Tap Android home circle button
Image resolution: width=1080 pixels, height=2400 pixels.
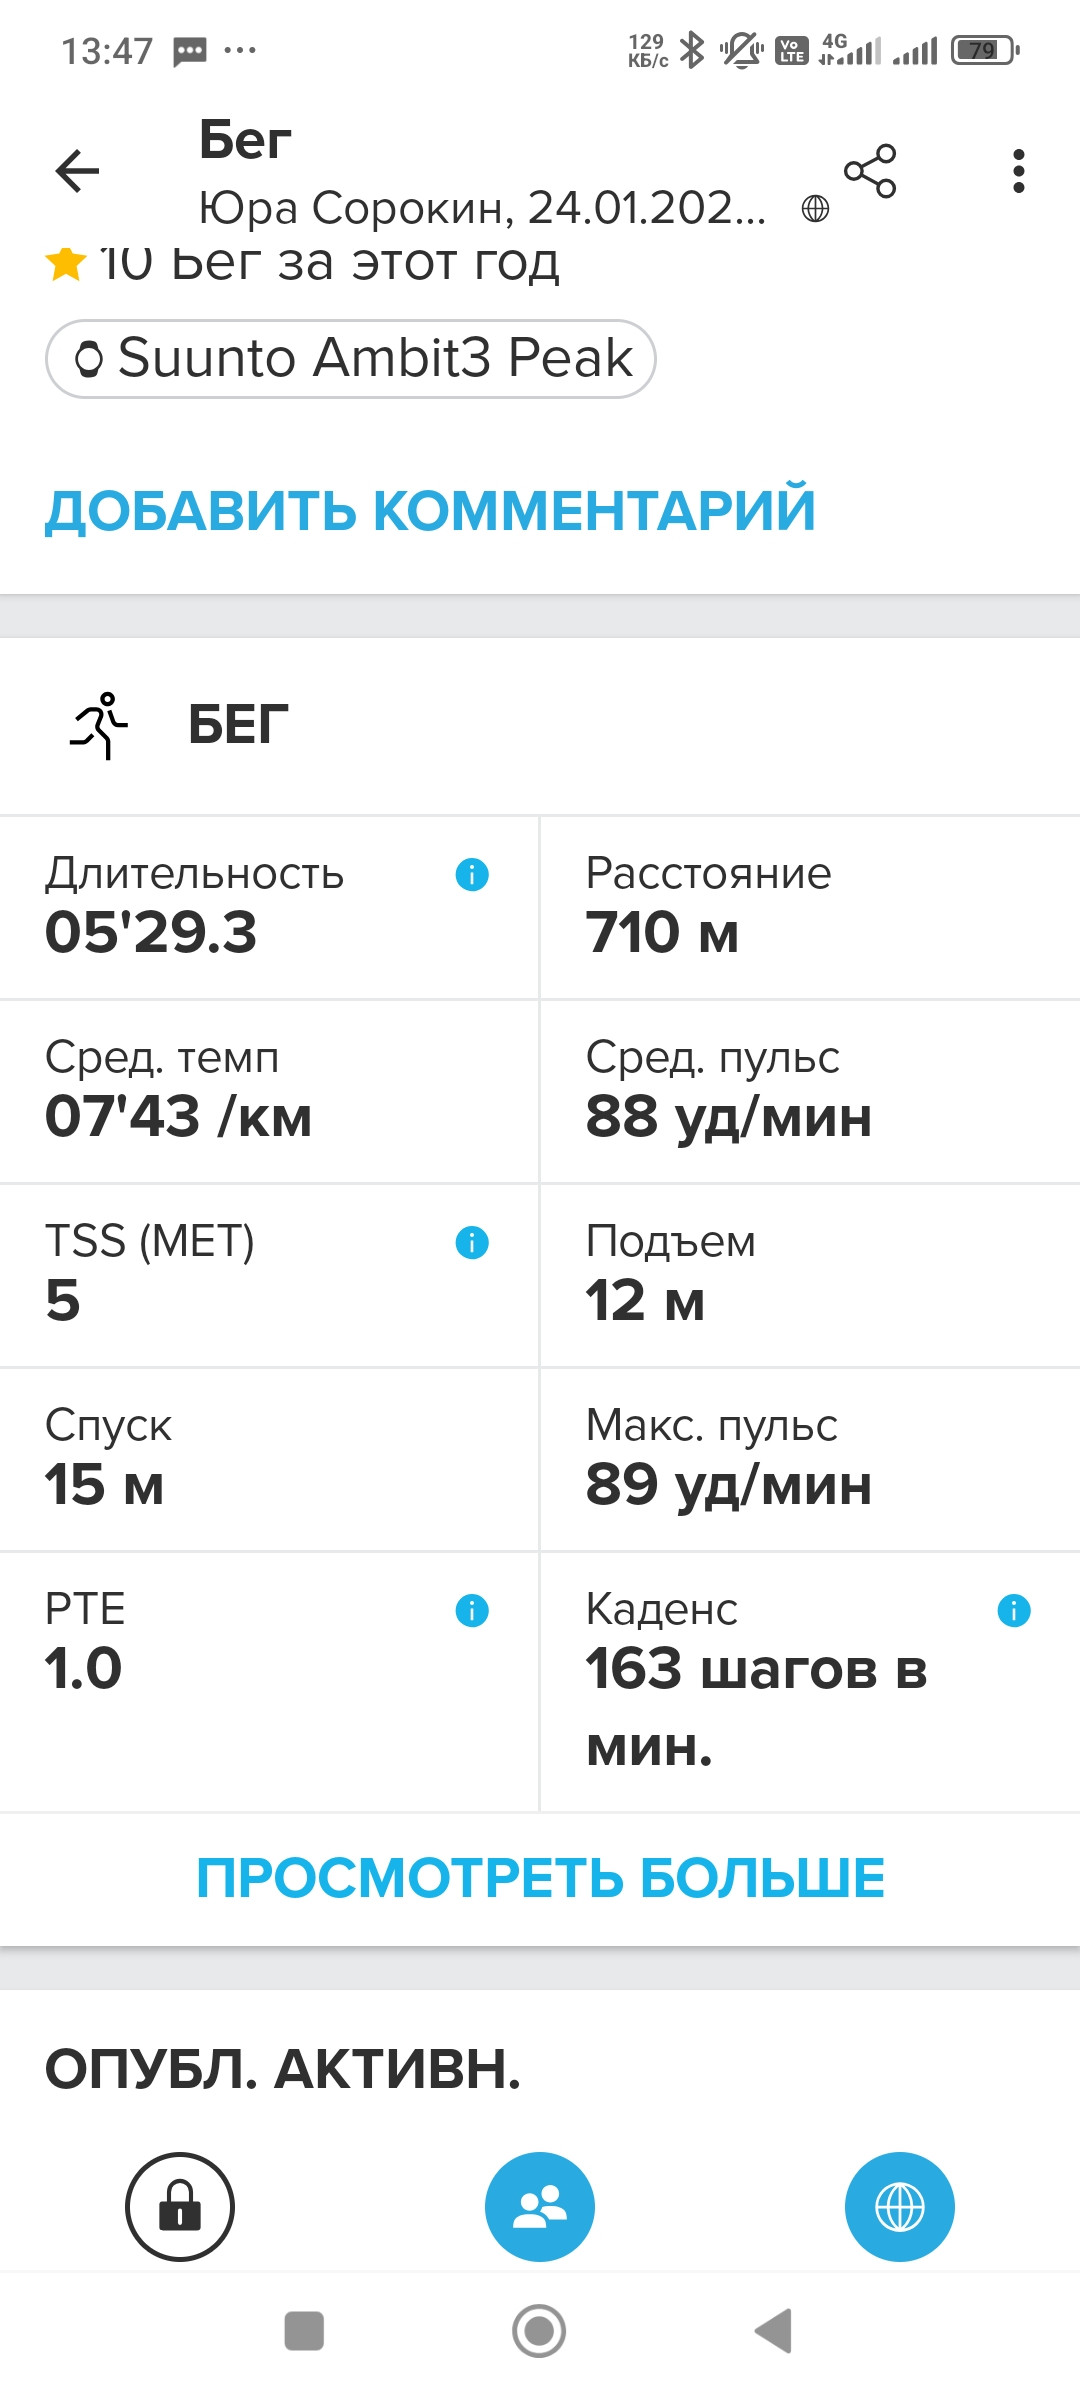(540, 2331)
